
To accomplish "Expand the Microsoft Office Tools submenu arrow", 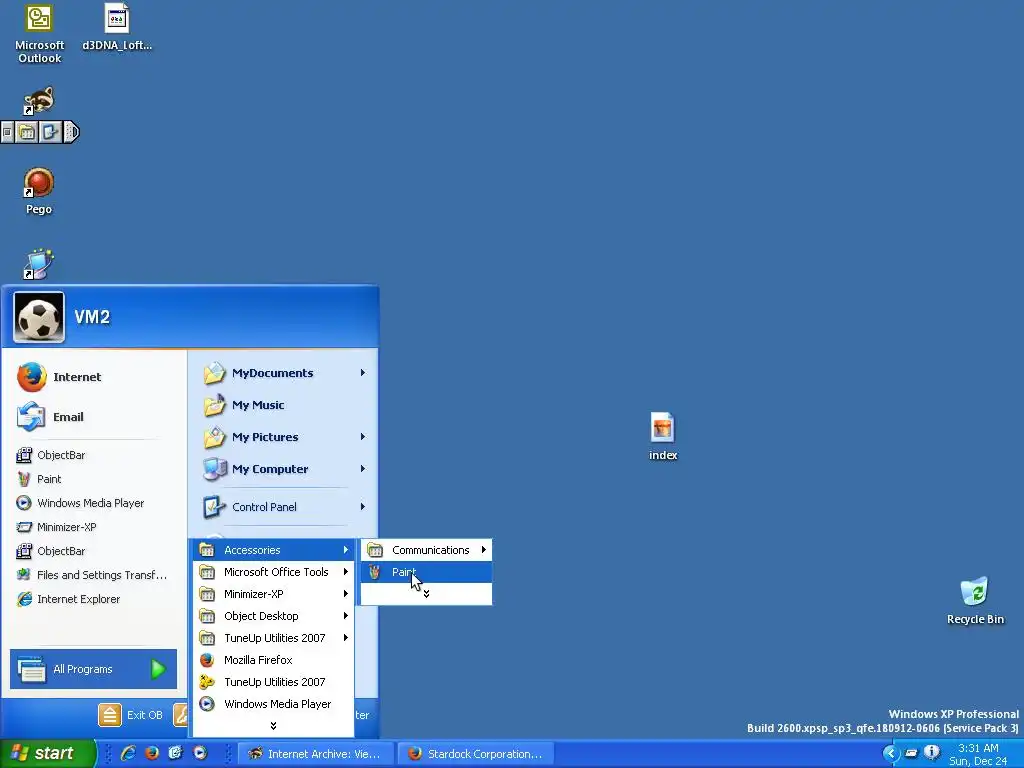I will [345, 572].
